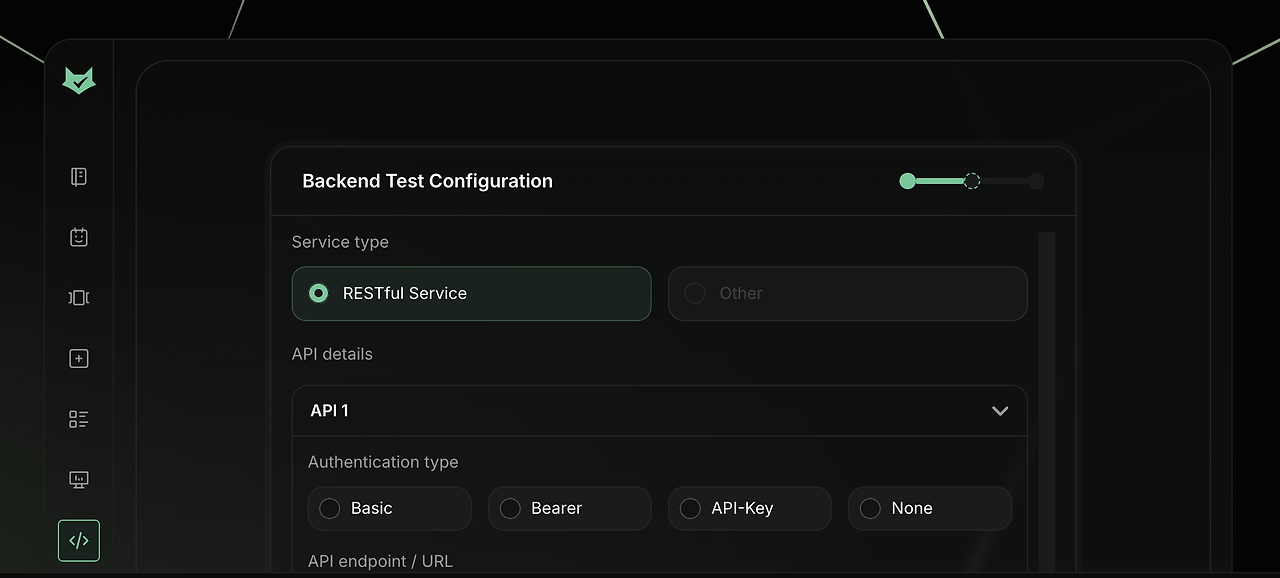This screenshot has height=578, width=1280.
Task: Select the carousel layout sidebar icon
Action: click(79, 298)
